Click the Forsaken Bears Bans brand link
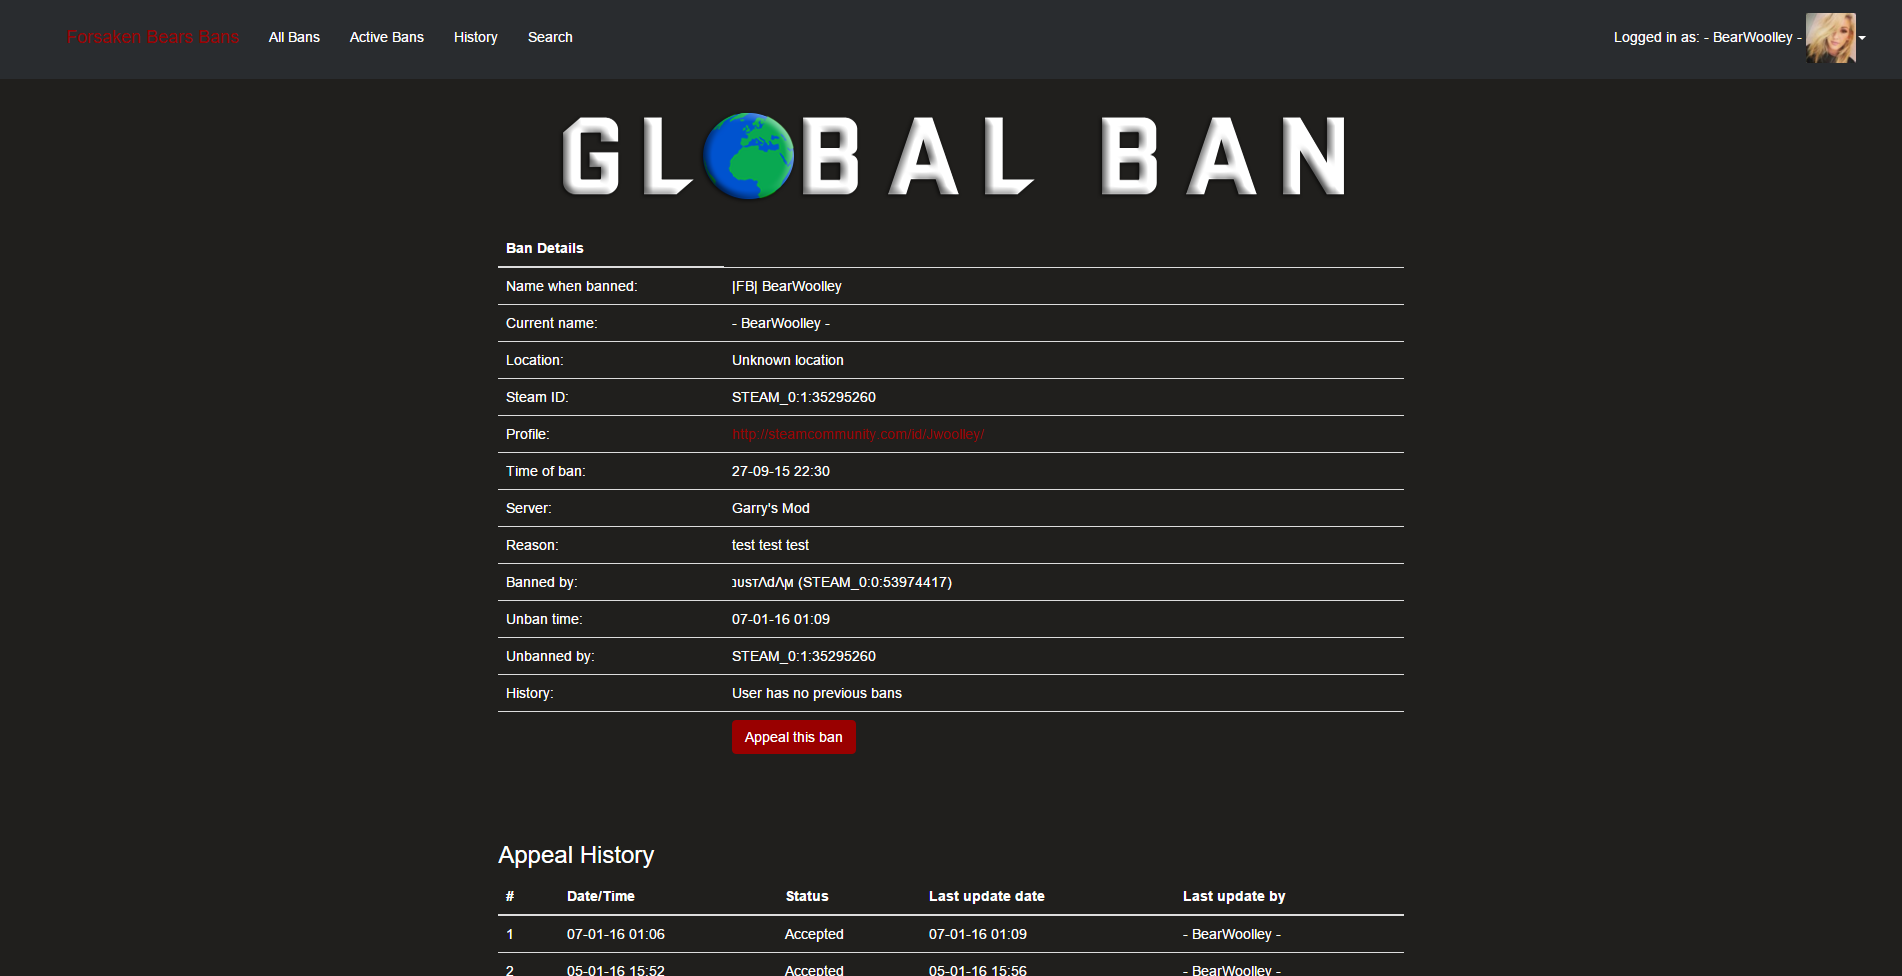Screen dimensions: 1902x976 click(153, 37)
